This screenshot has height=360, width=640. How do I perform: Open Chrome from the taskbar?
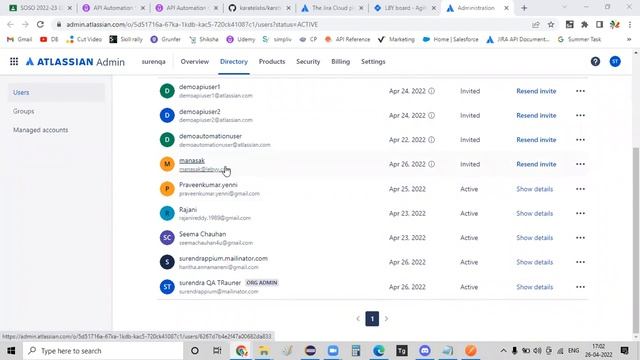(x=242, y=351)
